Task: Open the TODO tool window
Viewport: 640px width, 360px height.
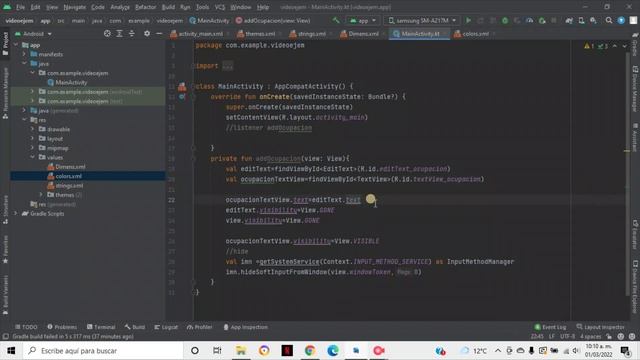Action: point(26,327)
